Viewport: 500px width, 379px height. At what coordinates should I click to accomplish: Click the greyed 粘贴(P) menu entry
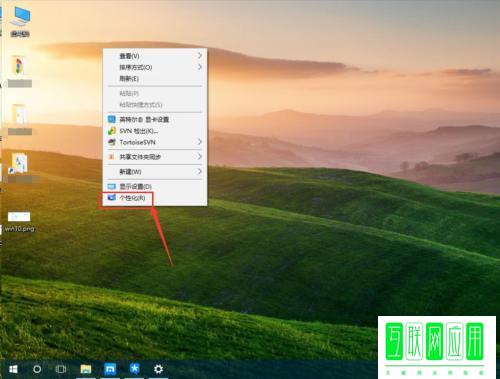coord(155,93)
